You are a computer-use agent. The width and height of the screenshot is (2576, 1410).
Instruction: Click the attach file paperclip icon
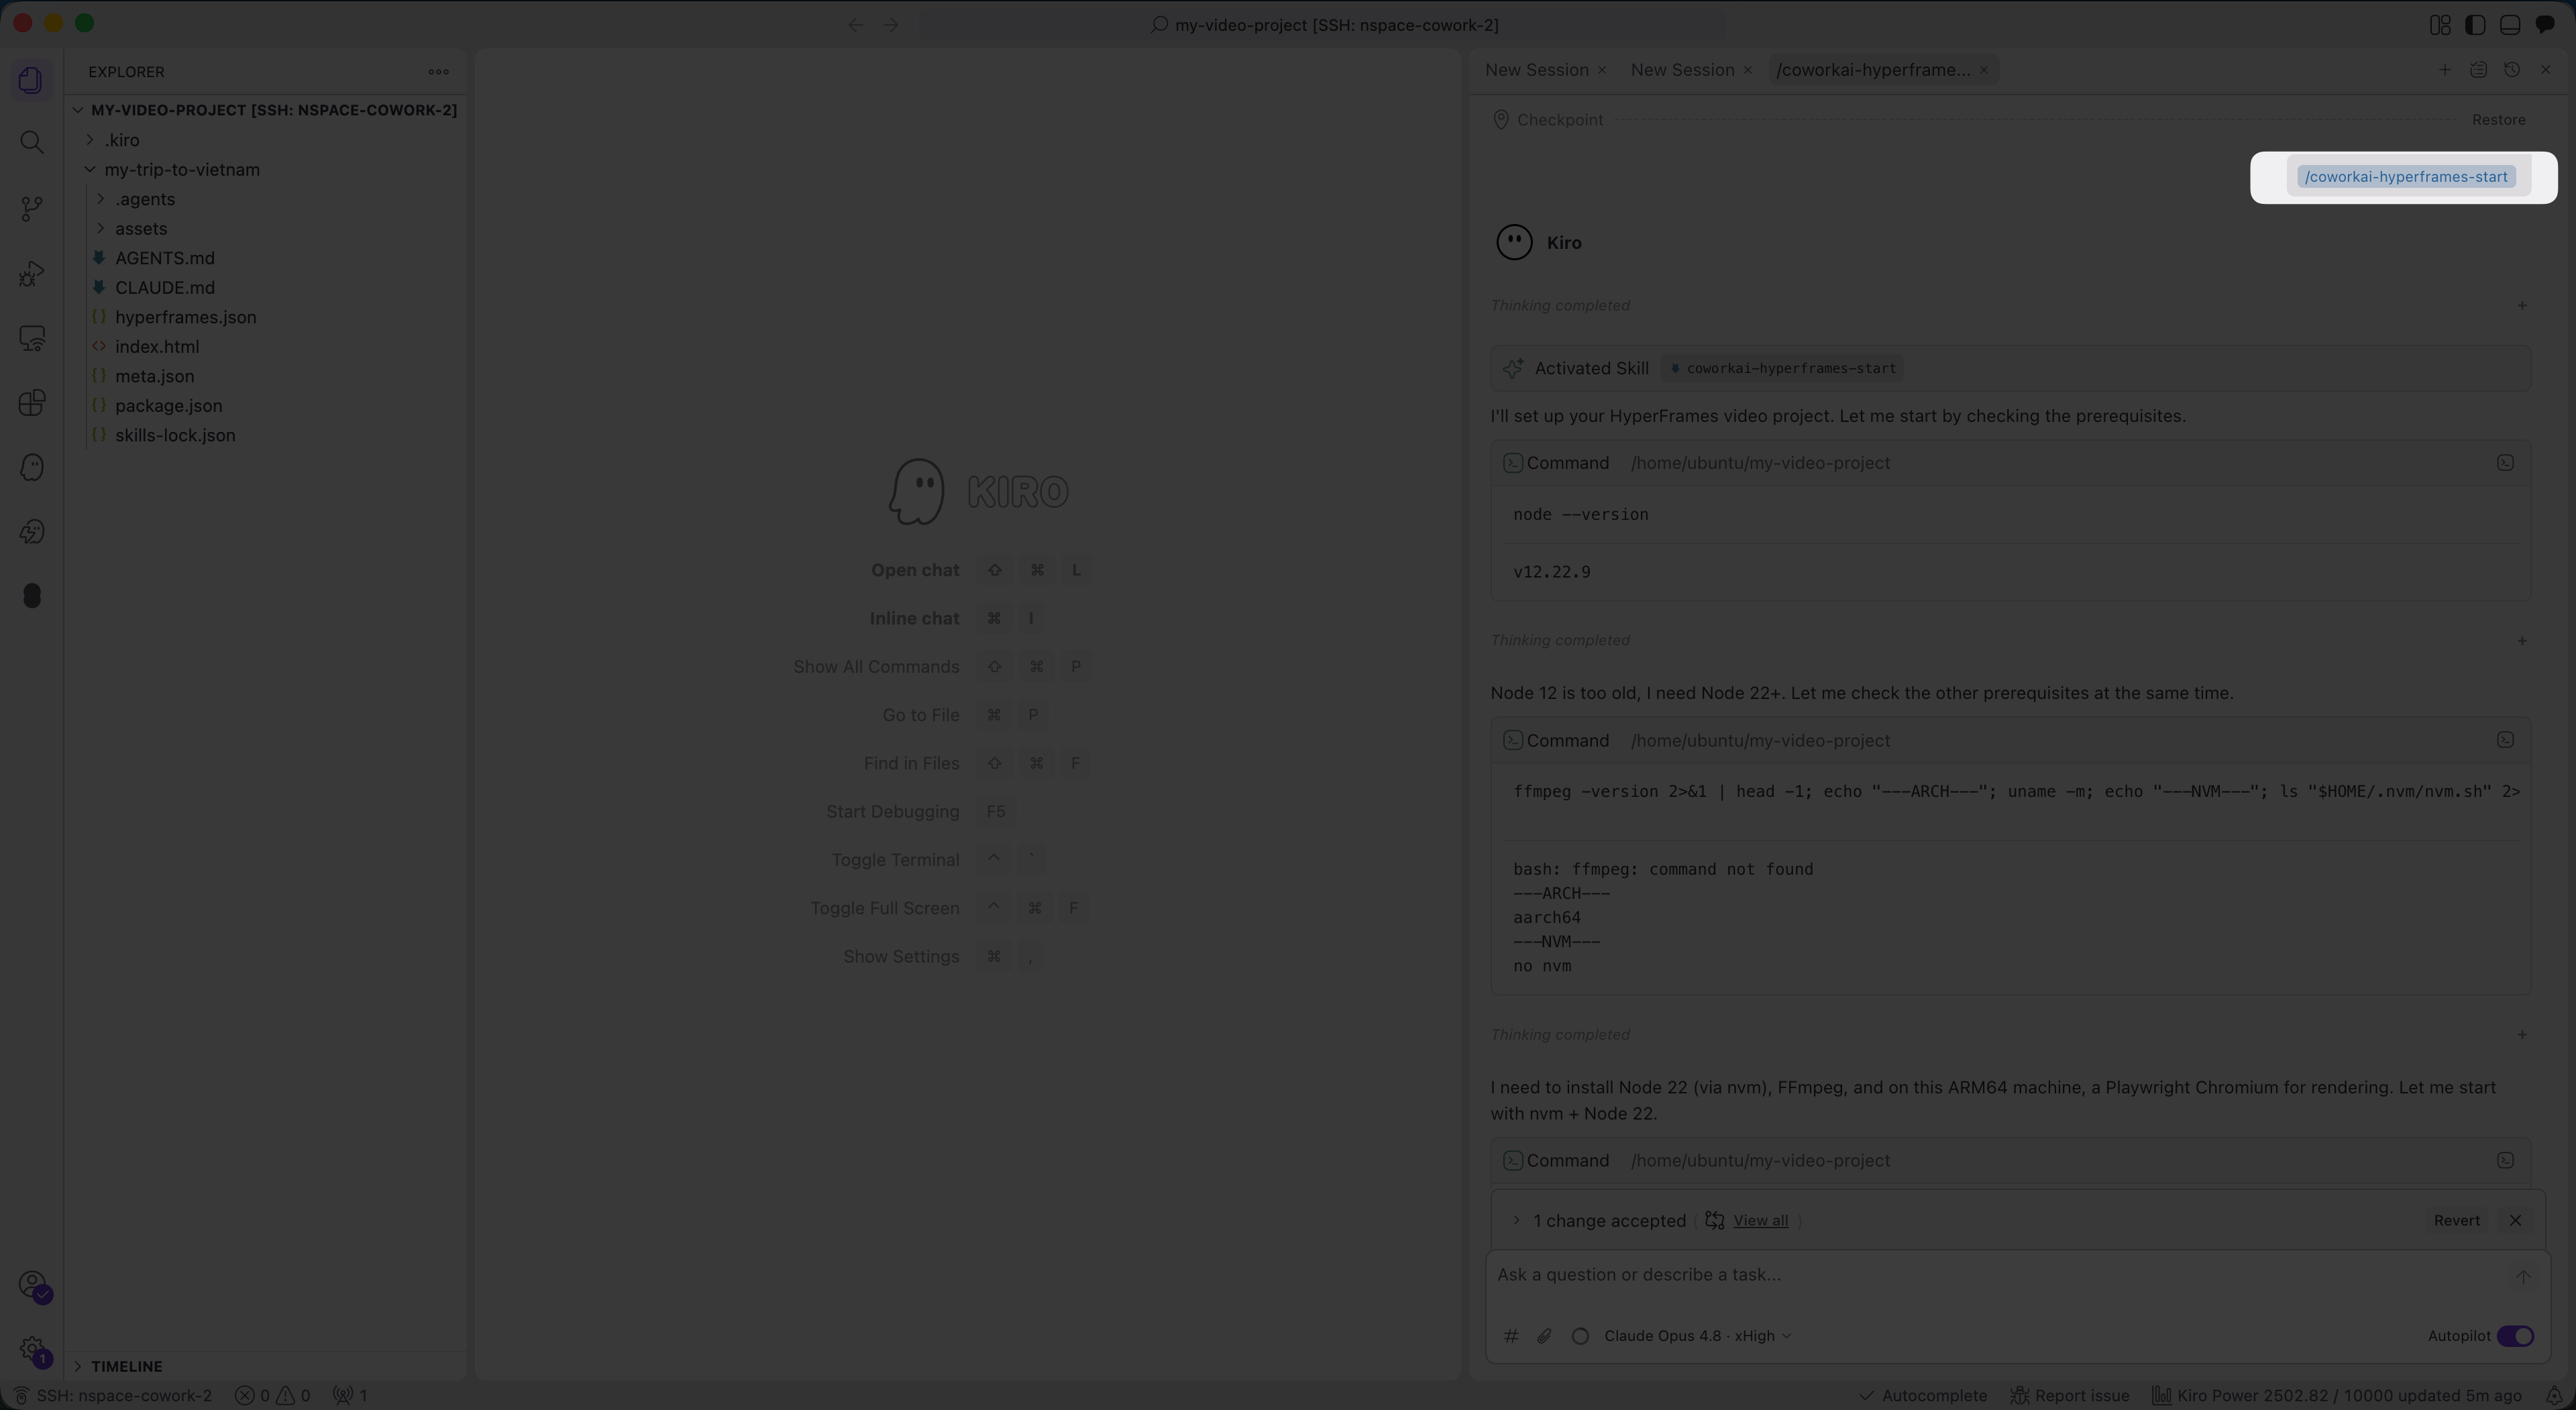(x=1544, y=1336)
